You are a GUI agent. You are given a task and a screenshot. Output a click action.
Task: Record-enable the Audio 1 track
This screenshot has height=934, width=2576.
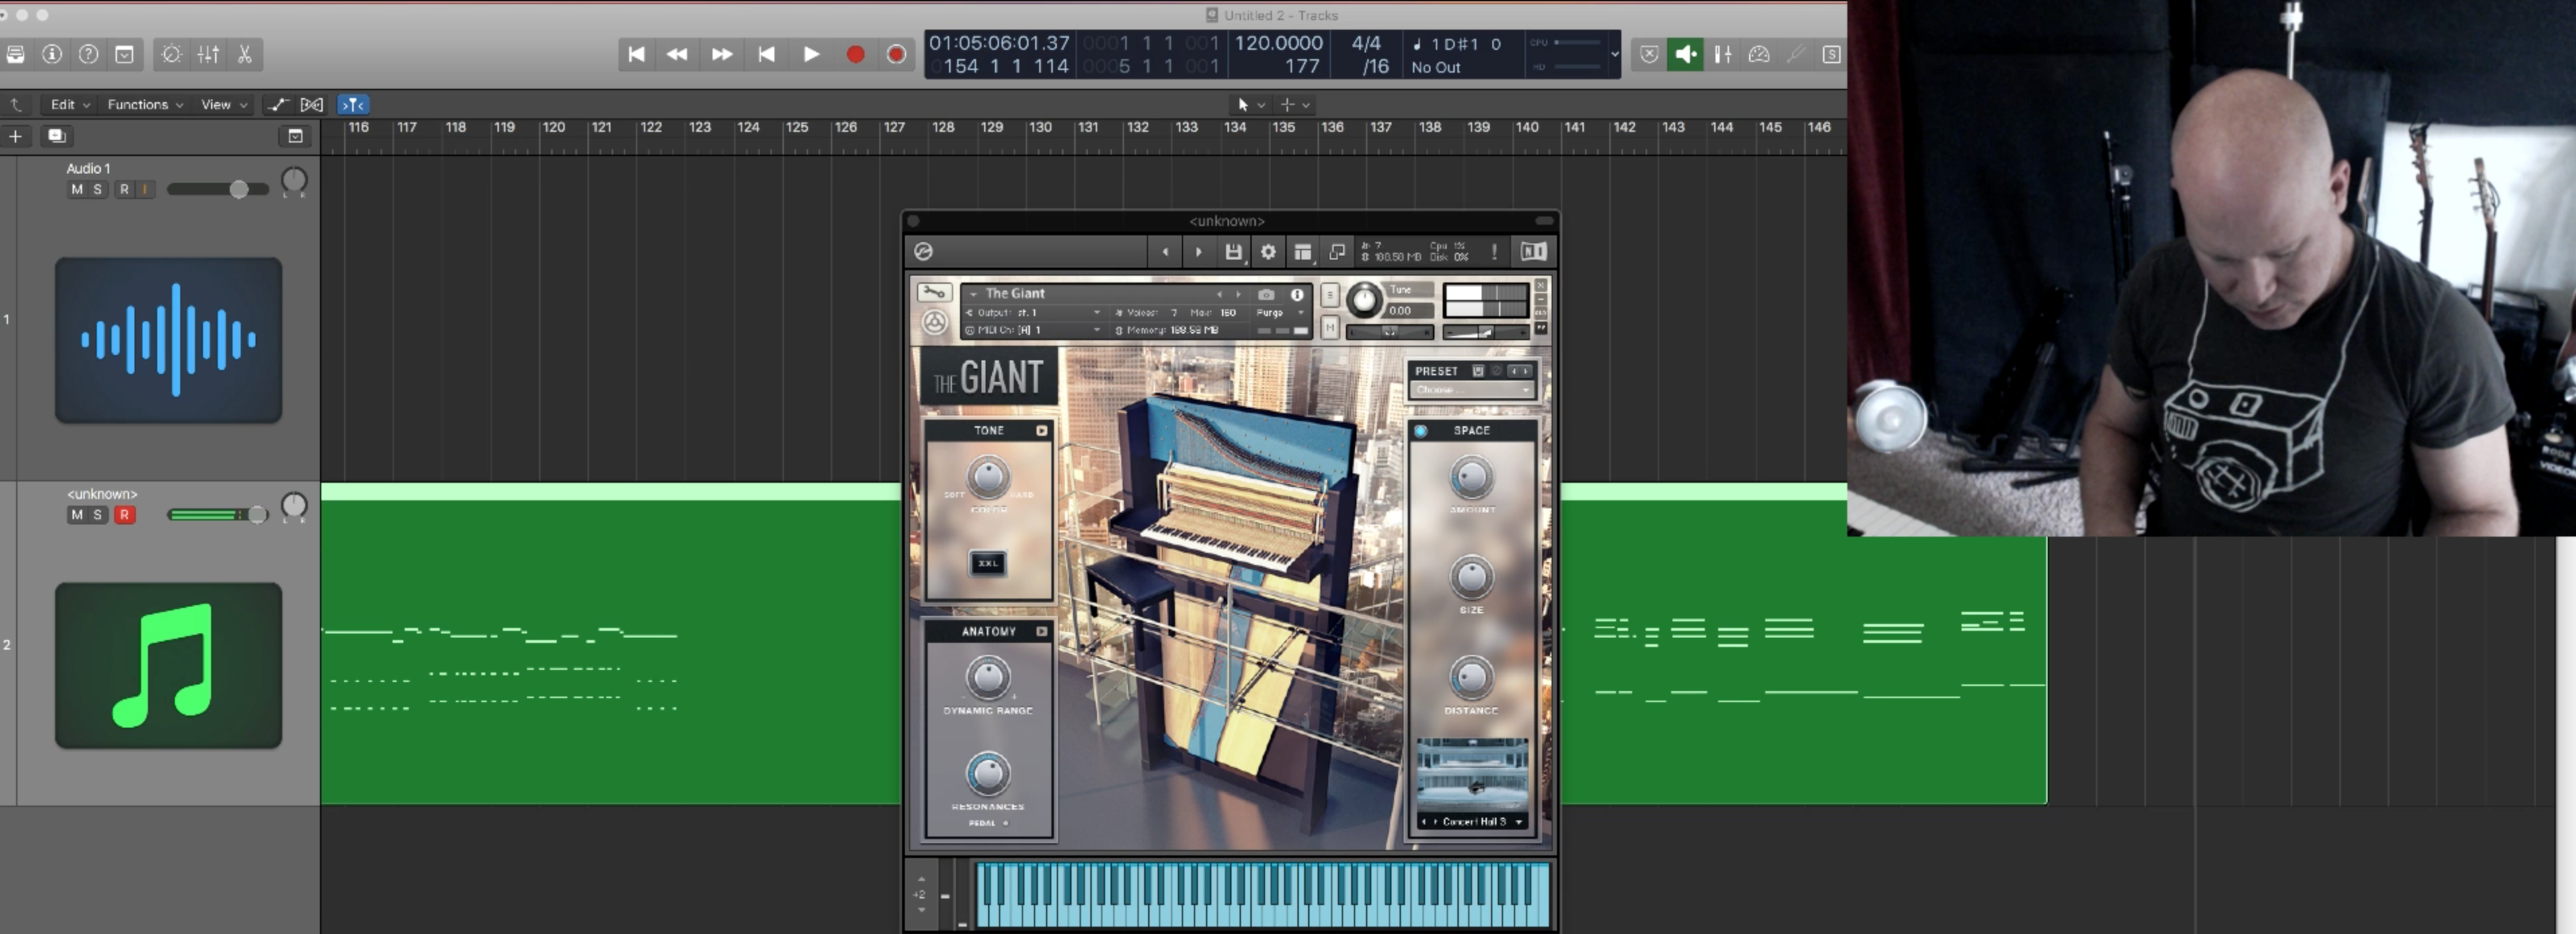pos(124,189)
